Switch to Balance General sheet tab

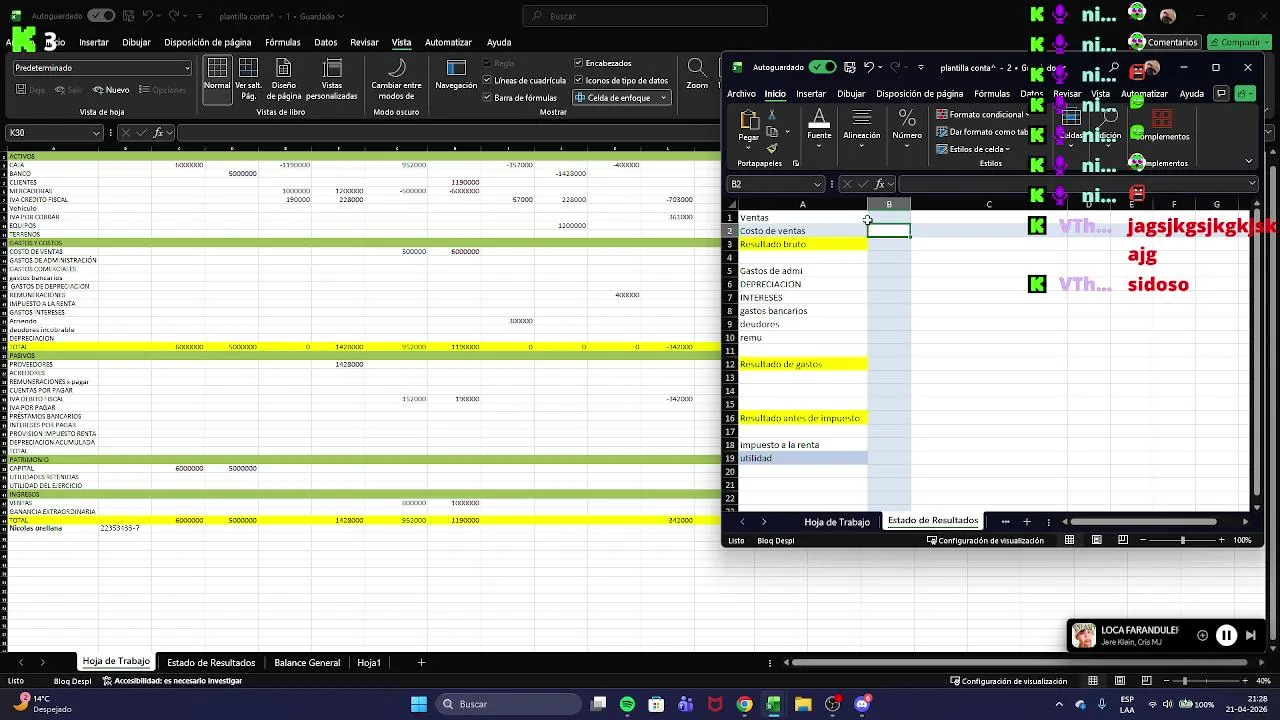coord(307,662)
